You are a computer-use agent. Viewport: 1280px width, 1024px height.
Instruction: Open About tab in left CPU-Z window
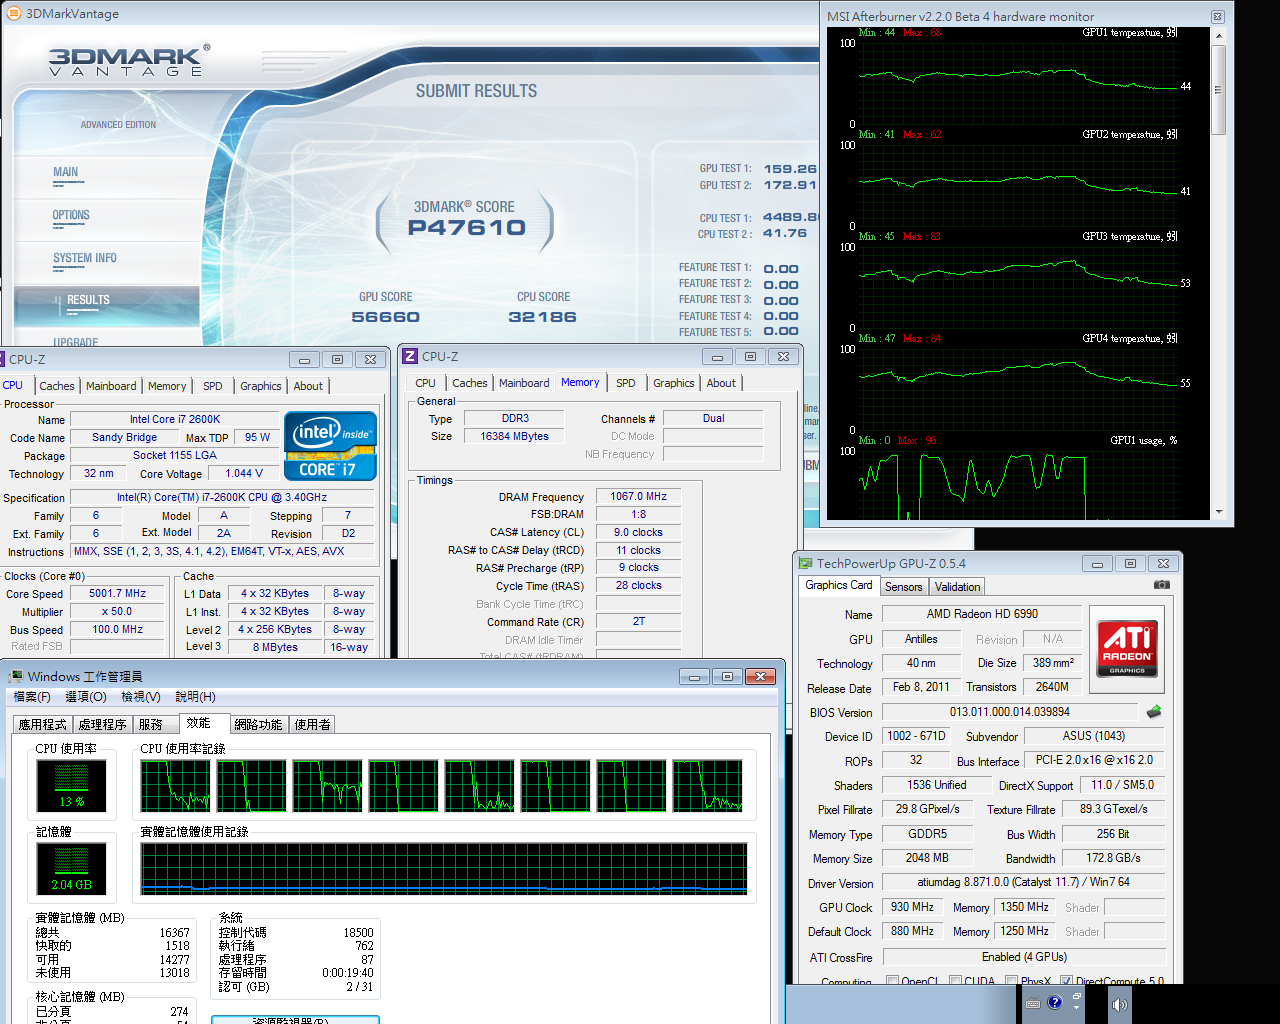coord(308,386)
